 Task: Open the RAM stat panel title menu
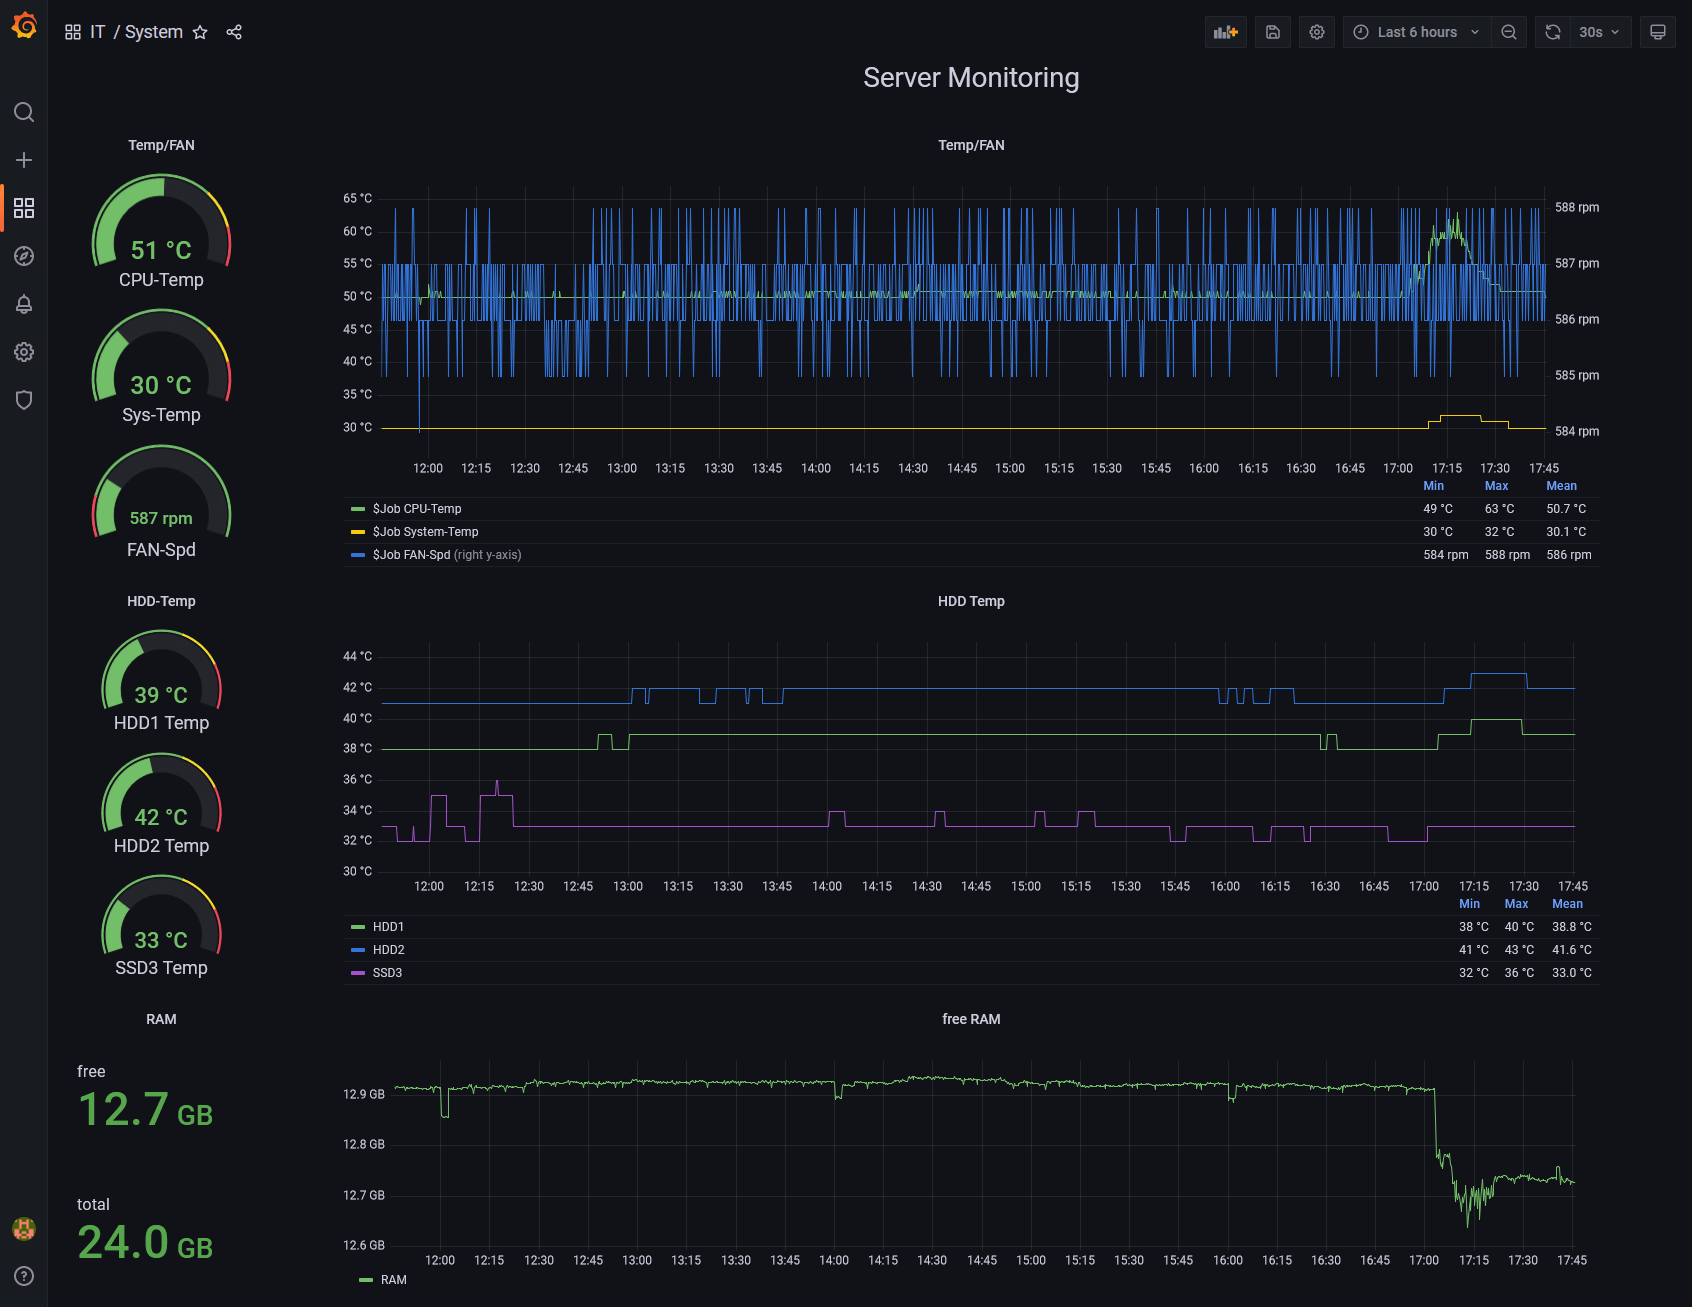click(x=161, y=1019)
